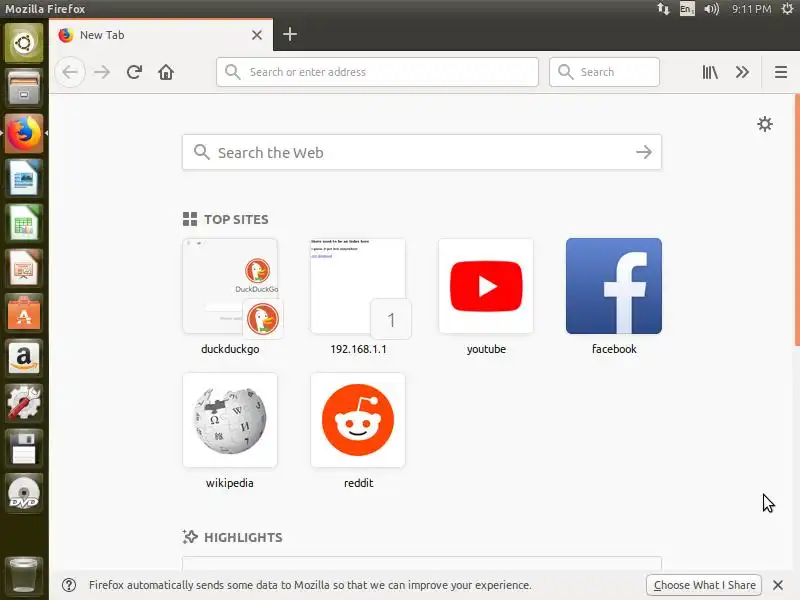Launch LibreOffice Calc from the dock
This screenshot has width=800, height=600.
tap(24, 223)
